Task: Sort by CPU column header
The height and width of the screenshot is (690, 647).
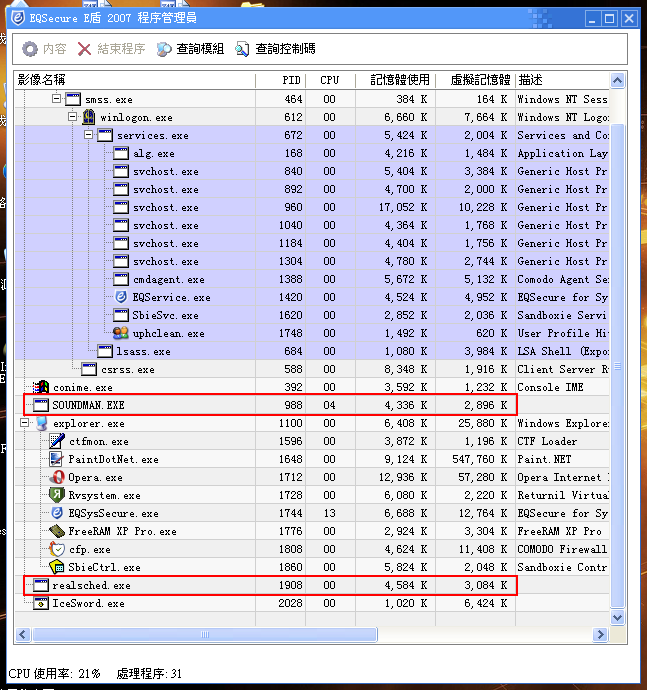Action: (x=330, y=80)
